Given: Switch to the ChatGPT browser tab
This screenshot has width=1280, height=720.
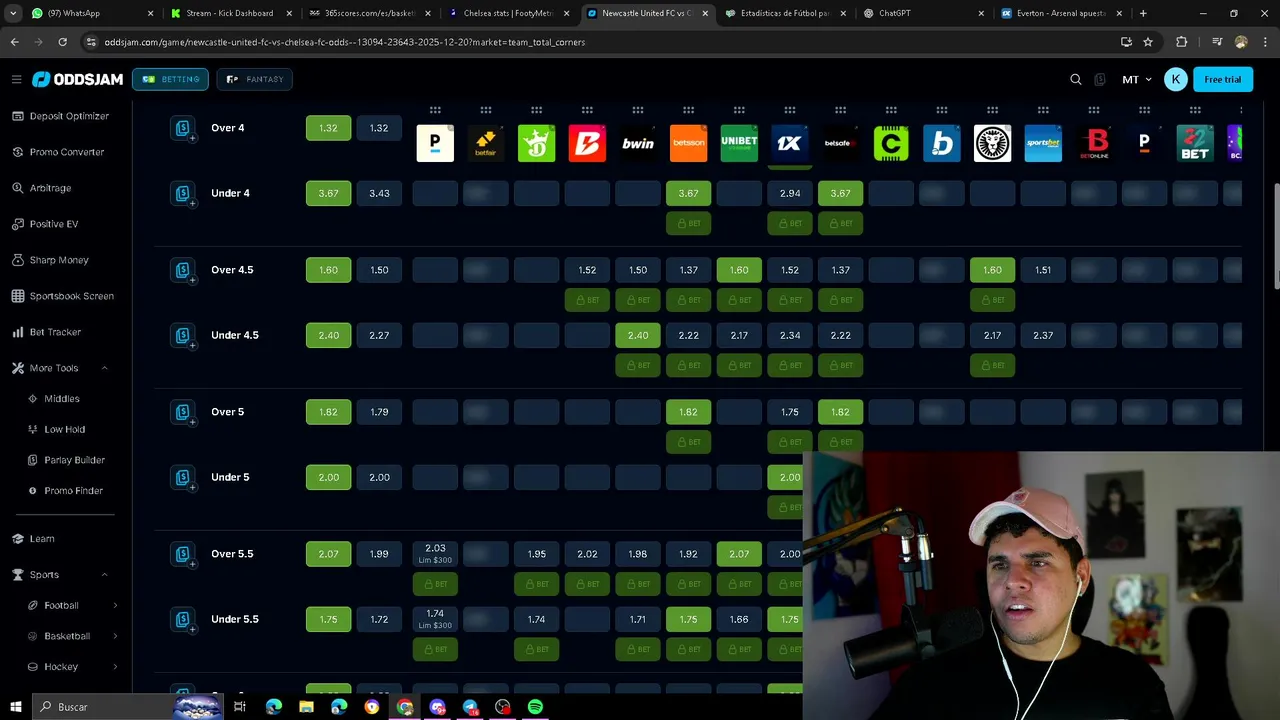Looking at the screenshot, I should tap(923, 13).
